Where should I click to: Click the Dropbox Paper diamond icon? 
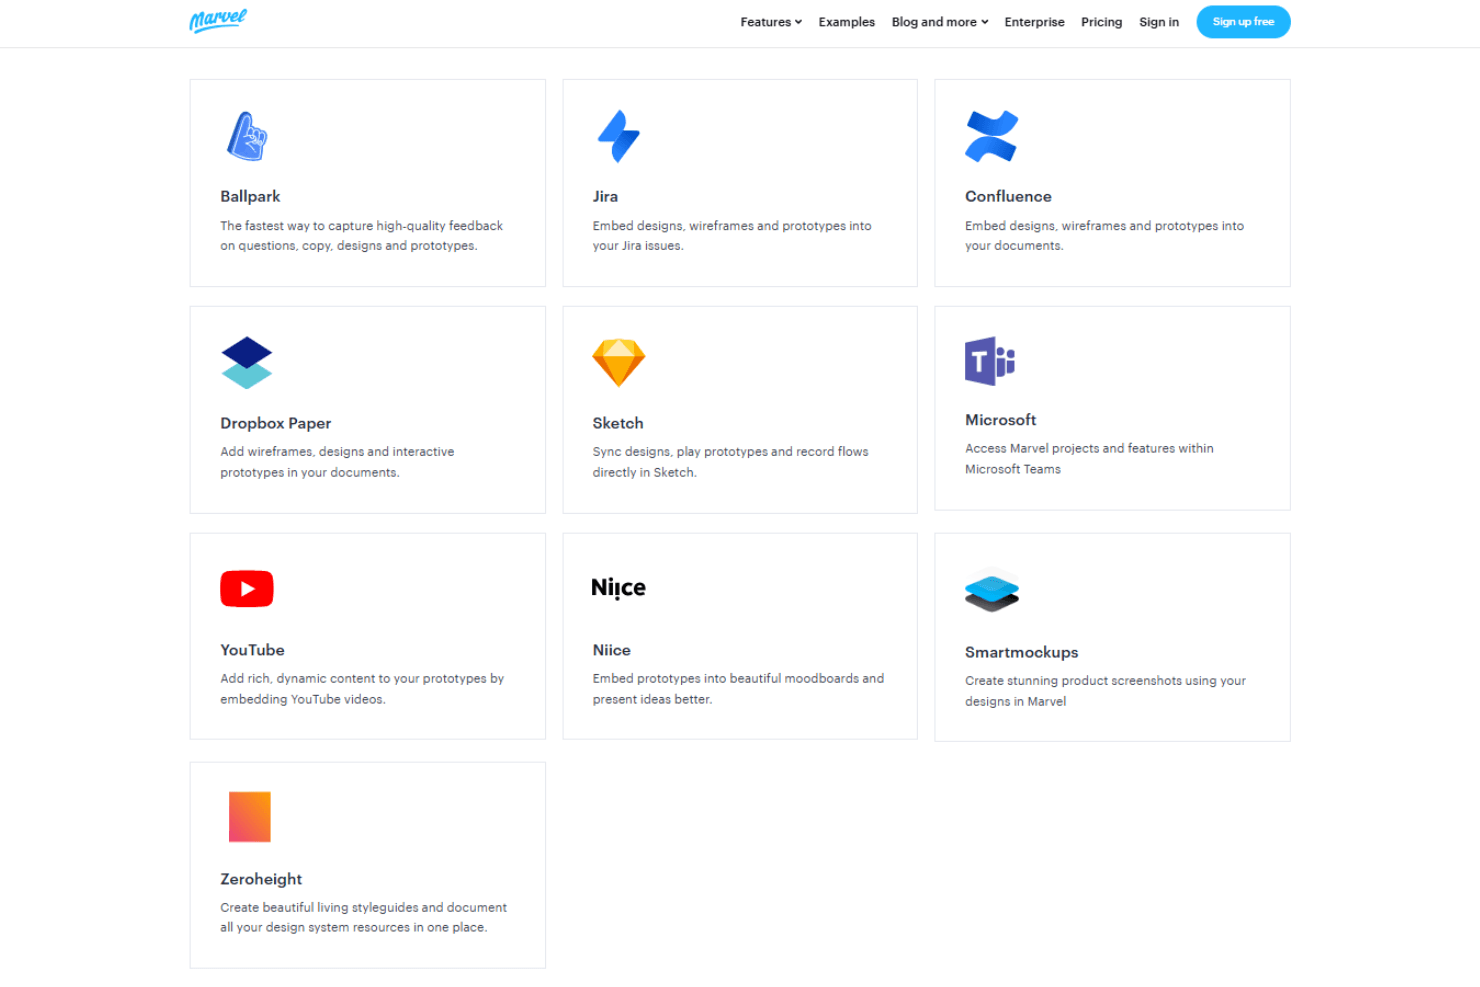pos(246,362)
